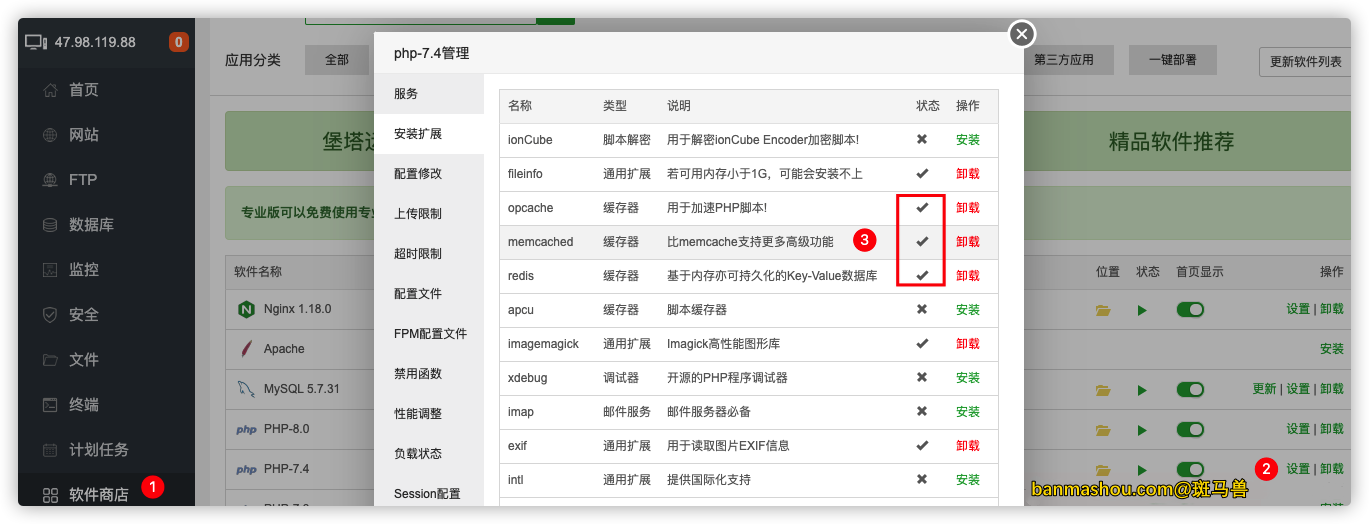Select the 安装扩展 tab
Viewport: 1369px width, 524px height.
(x=429, y=133)
